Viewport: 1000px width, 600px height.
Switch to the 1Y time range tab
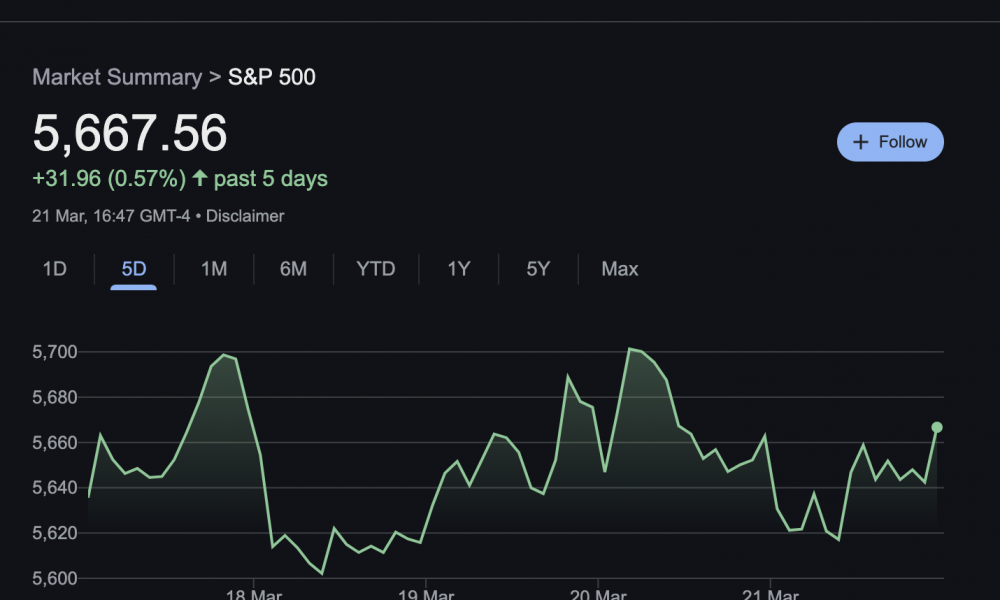pyautogui.click(x=459, y=269)
